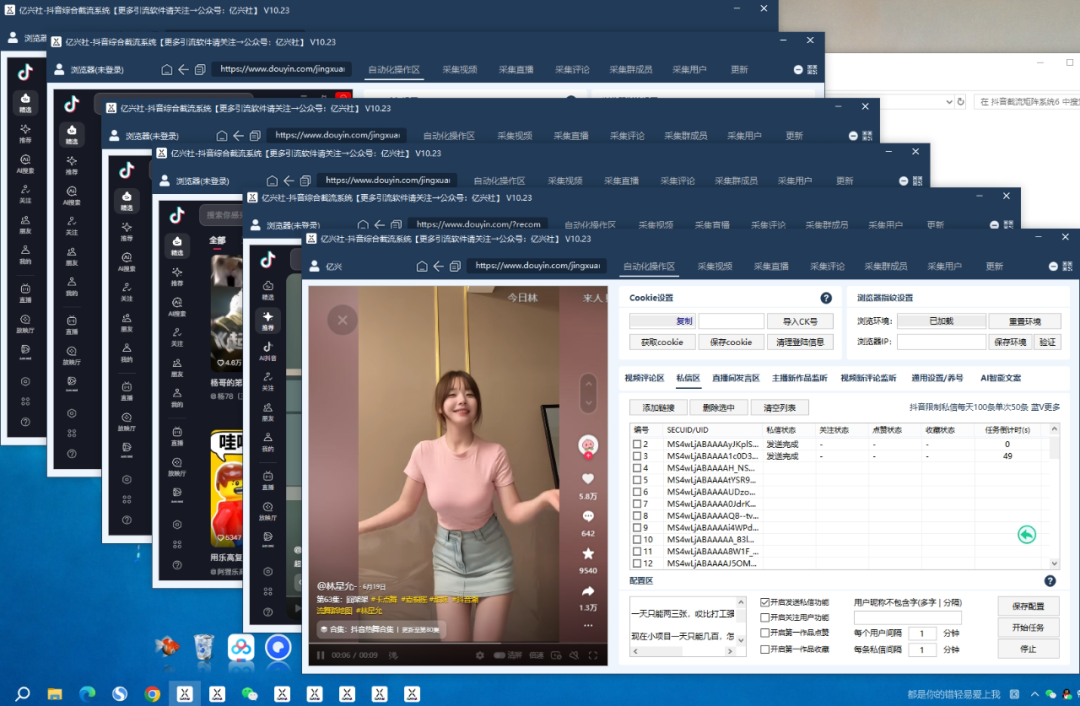Enable checkbox for list row 4
Image resolution: width=1080 pixels, height=706 pixels.
[x=637, y=468]
